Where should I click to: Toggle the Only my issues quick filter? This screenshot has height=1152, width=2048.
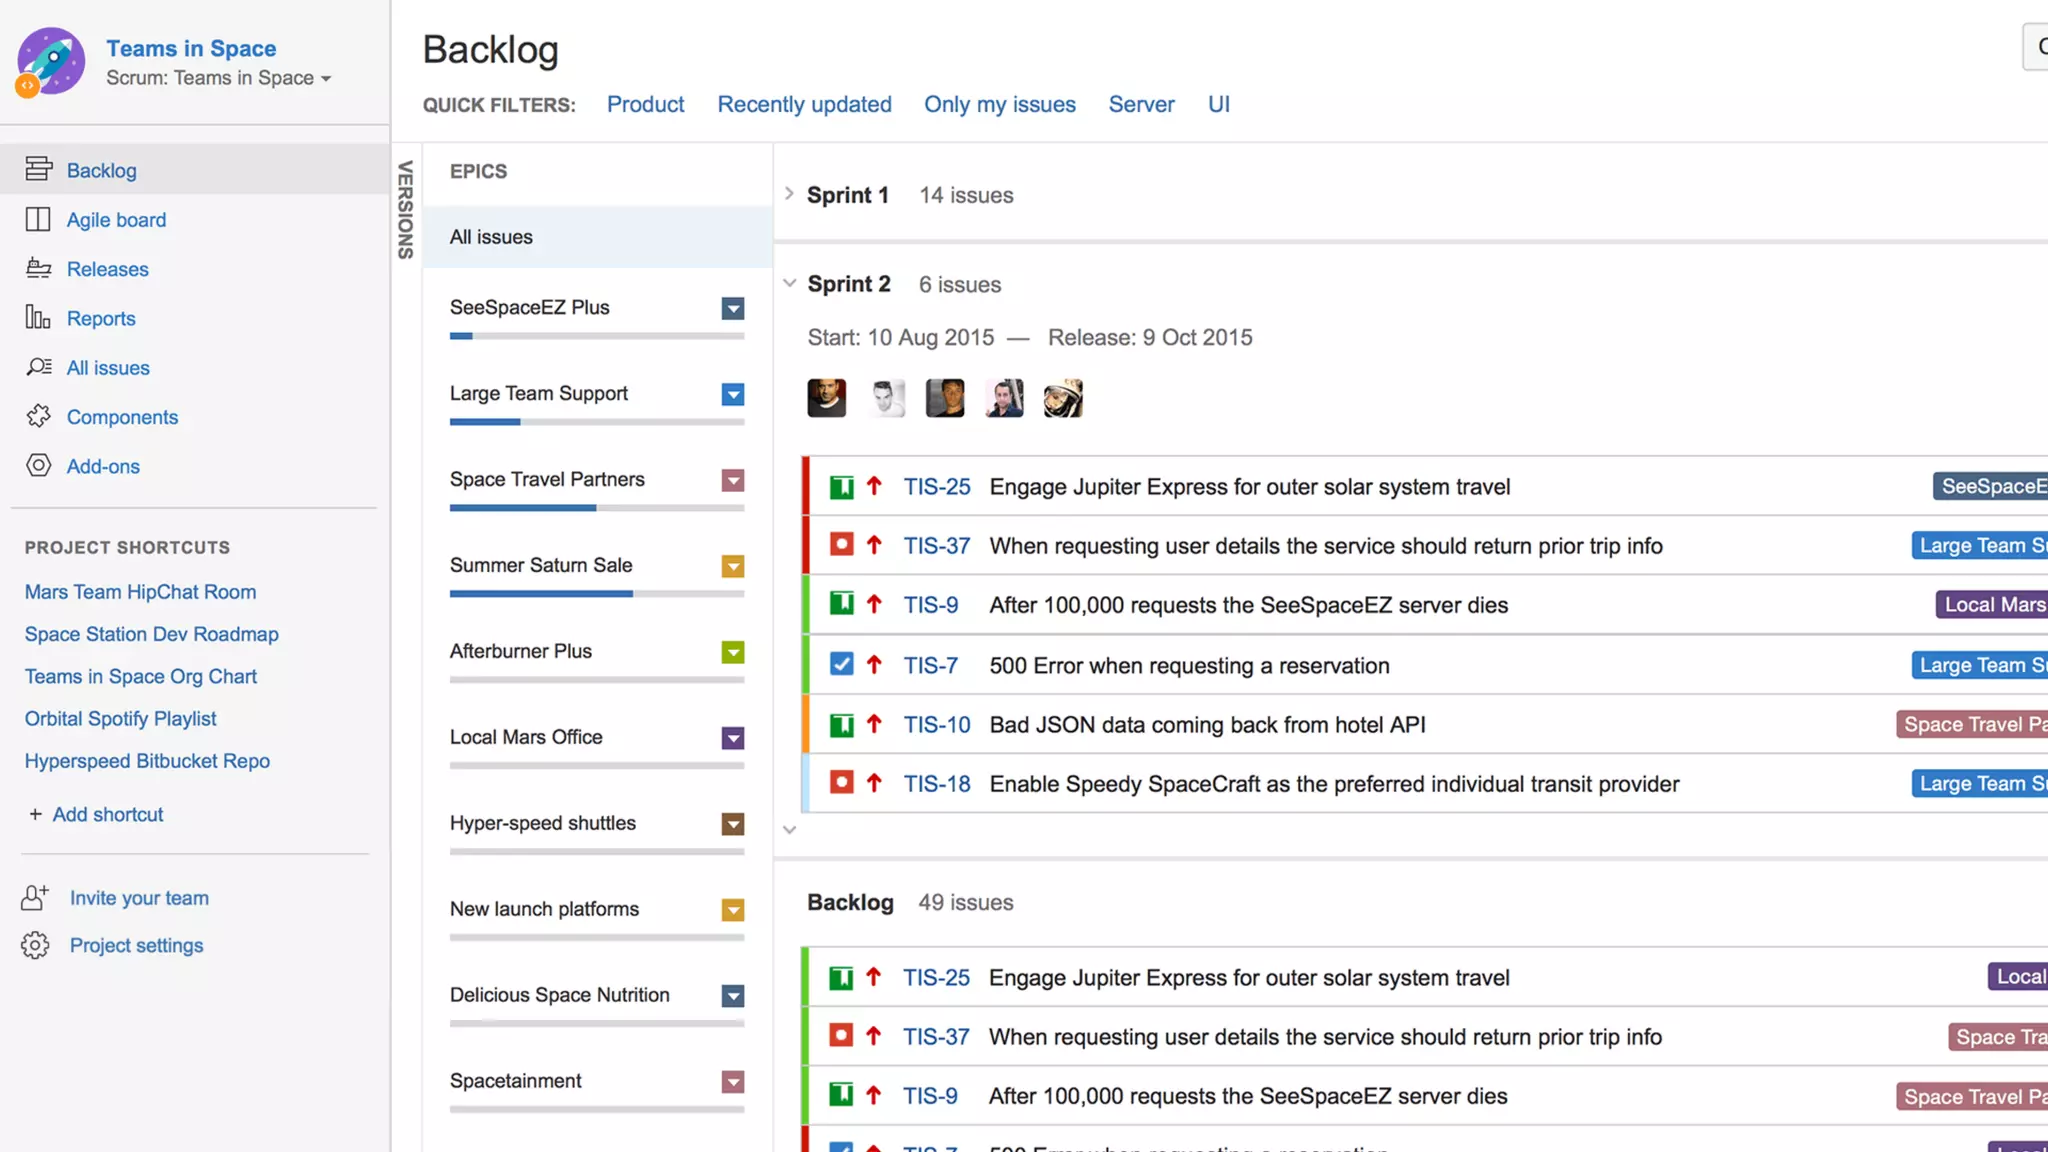[999, 104]
